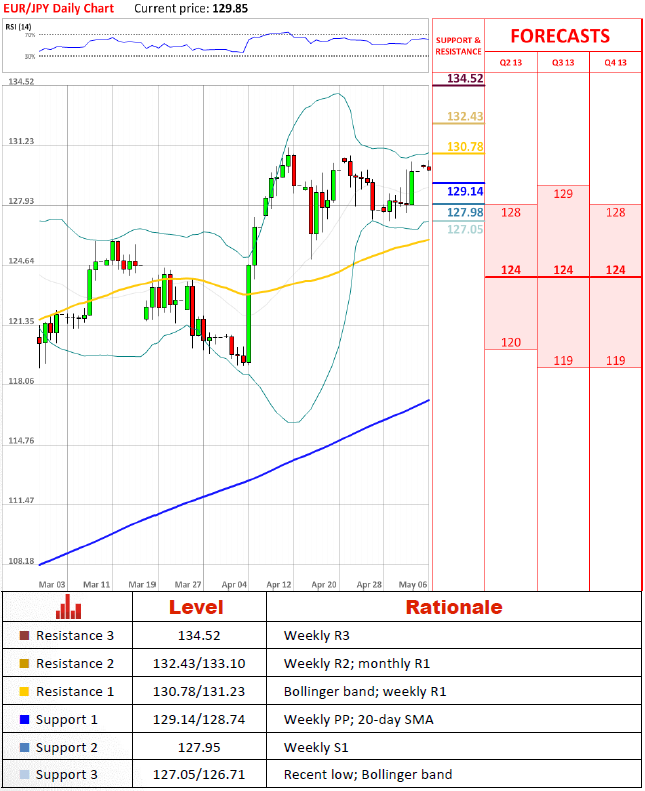This screenshot has height=791, width=645.
Task: Click the 'Recent low; Bollinger band' rationale
Action: pyautogui.click(x=368, y=775)
